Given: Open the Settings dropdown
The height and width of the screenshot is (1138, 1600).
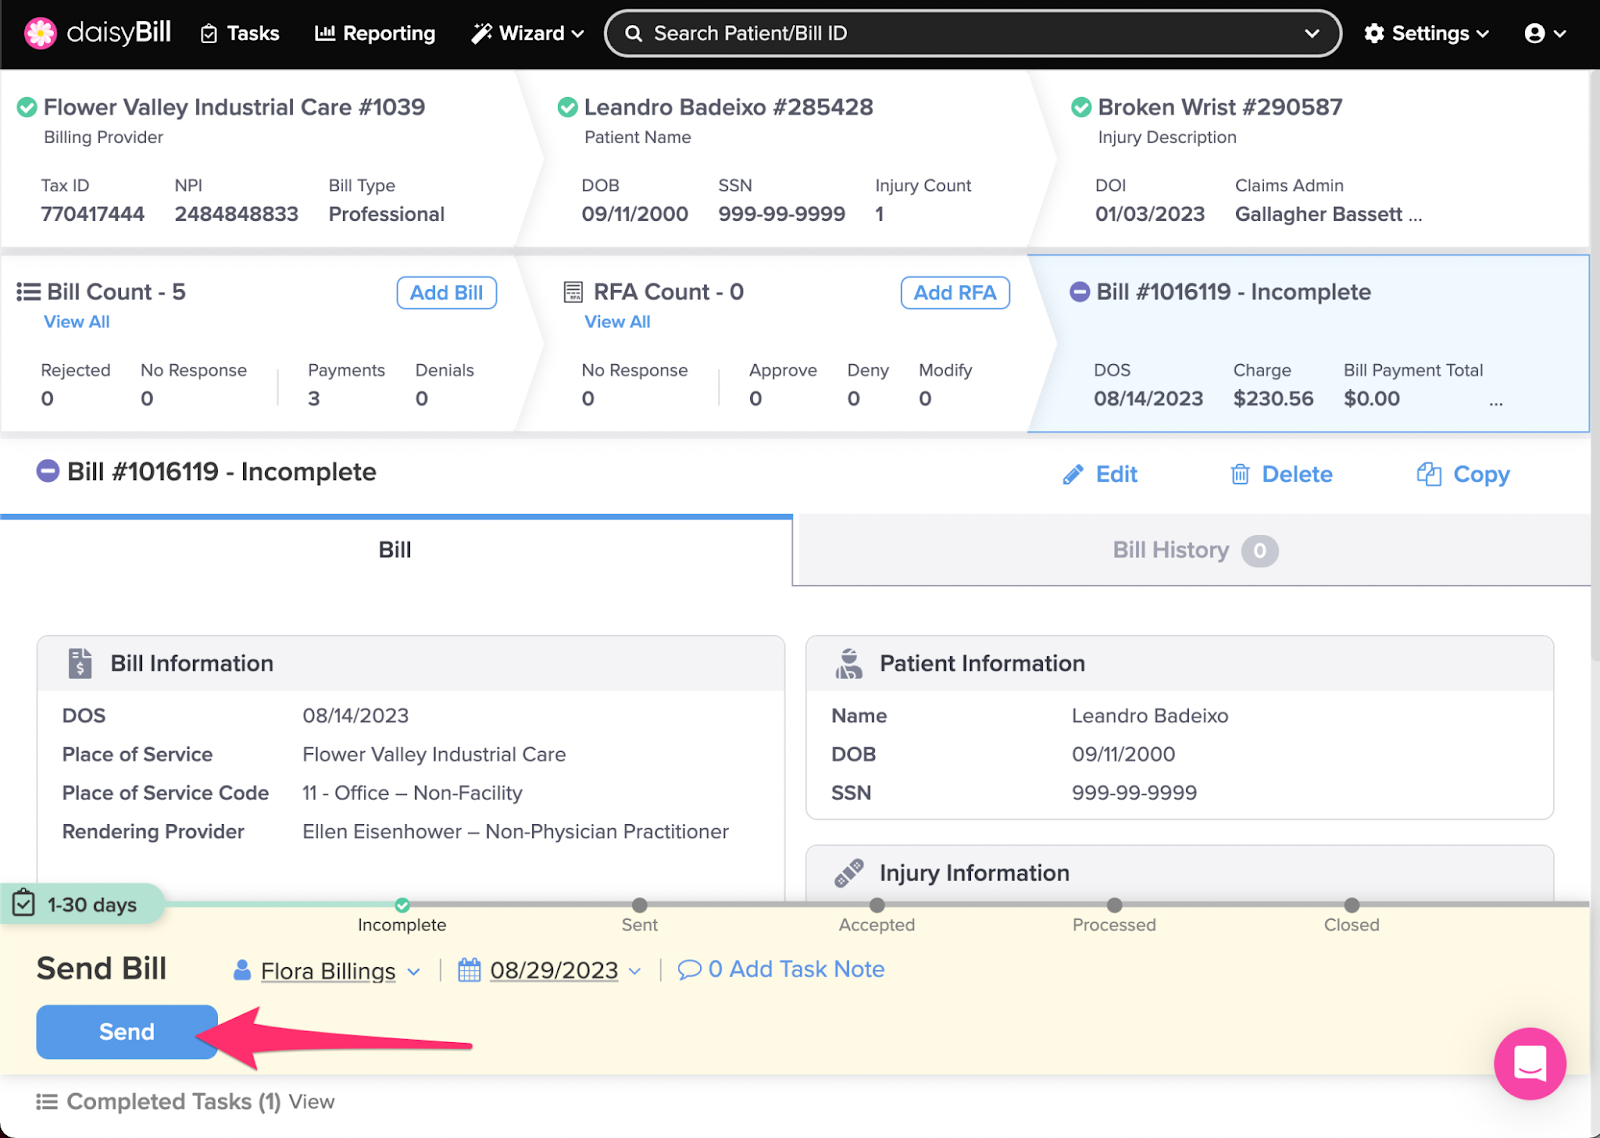Looking at the screenshot, I should (1427, 33).
